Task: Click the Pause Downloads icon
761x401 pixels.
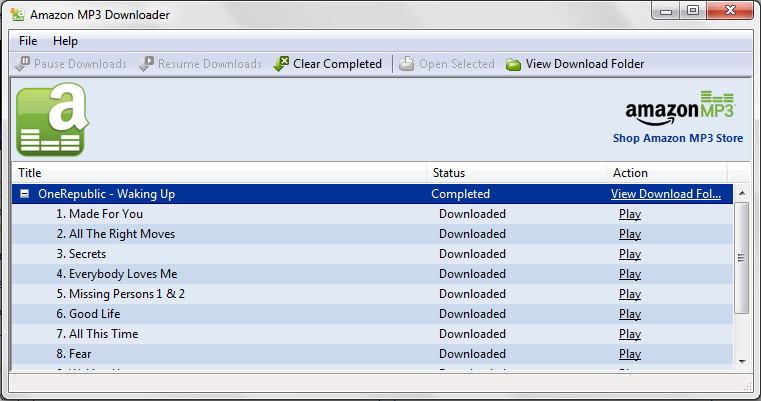Action: point(22,64)
